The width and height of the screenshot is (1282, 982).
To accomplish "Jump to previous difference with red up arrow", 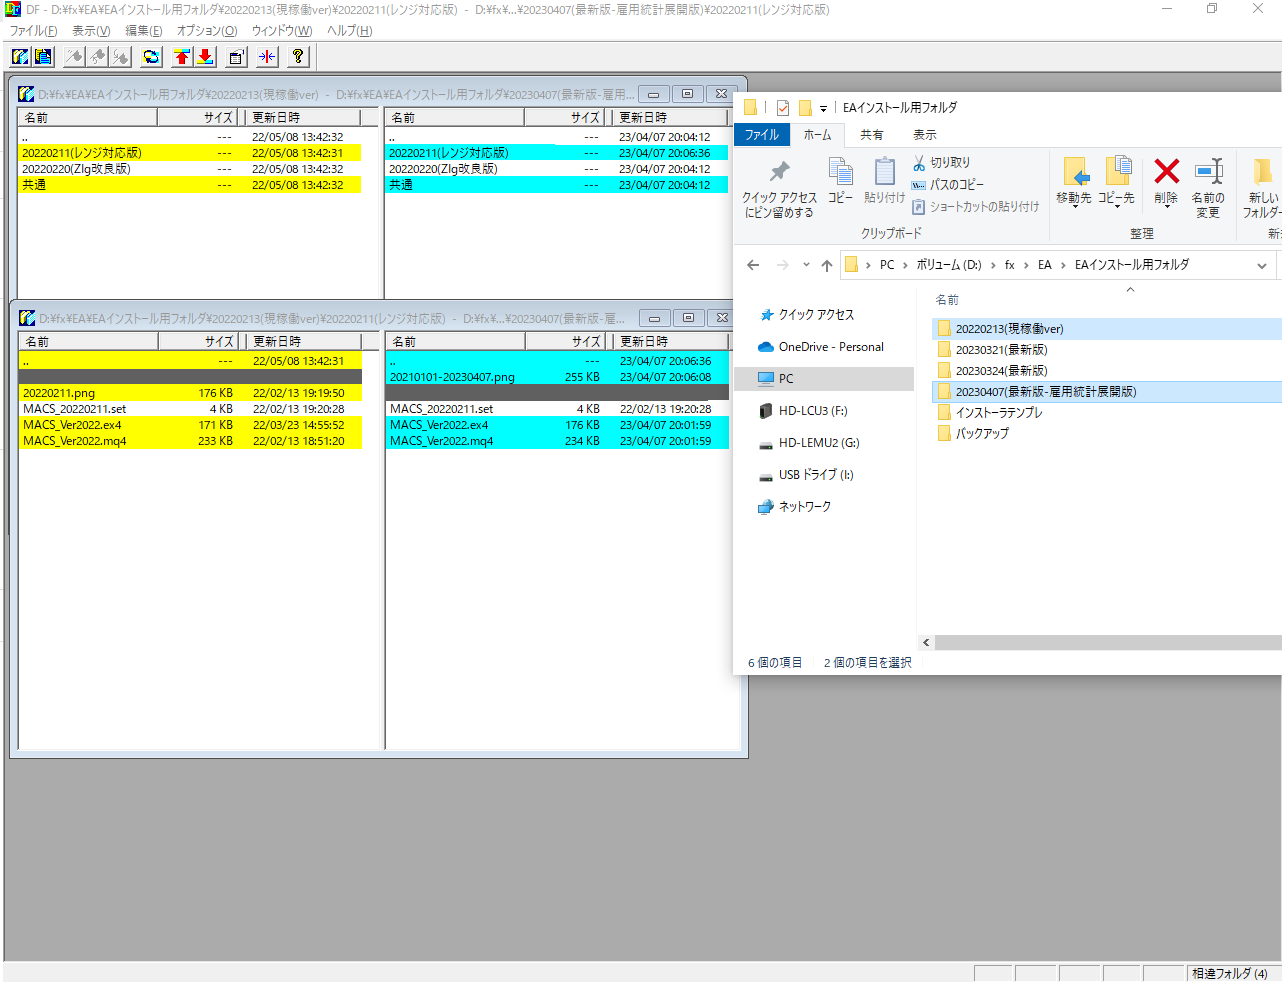I will [182, 57].
